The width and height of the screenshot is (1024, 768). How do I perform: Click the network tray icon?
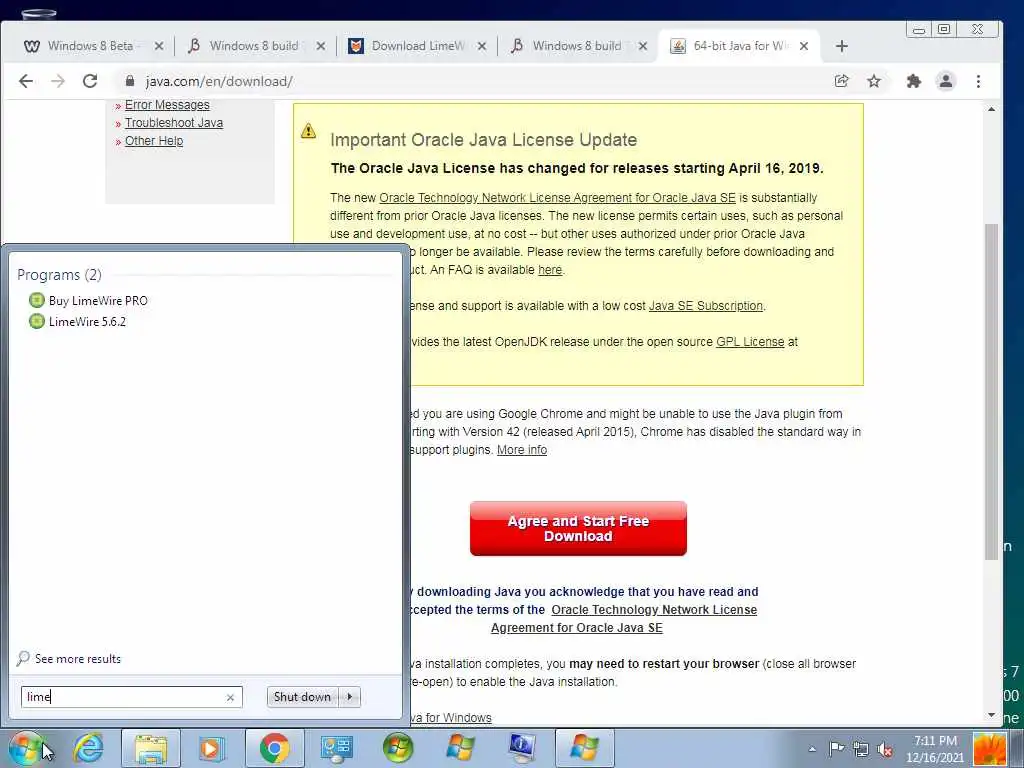[861, 749]
